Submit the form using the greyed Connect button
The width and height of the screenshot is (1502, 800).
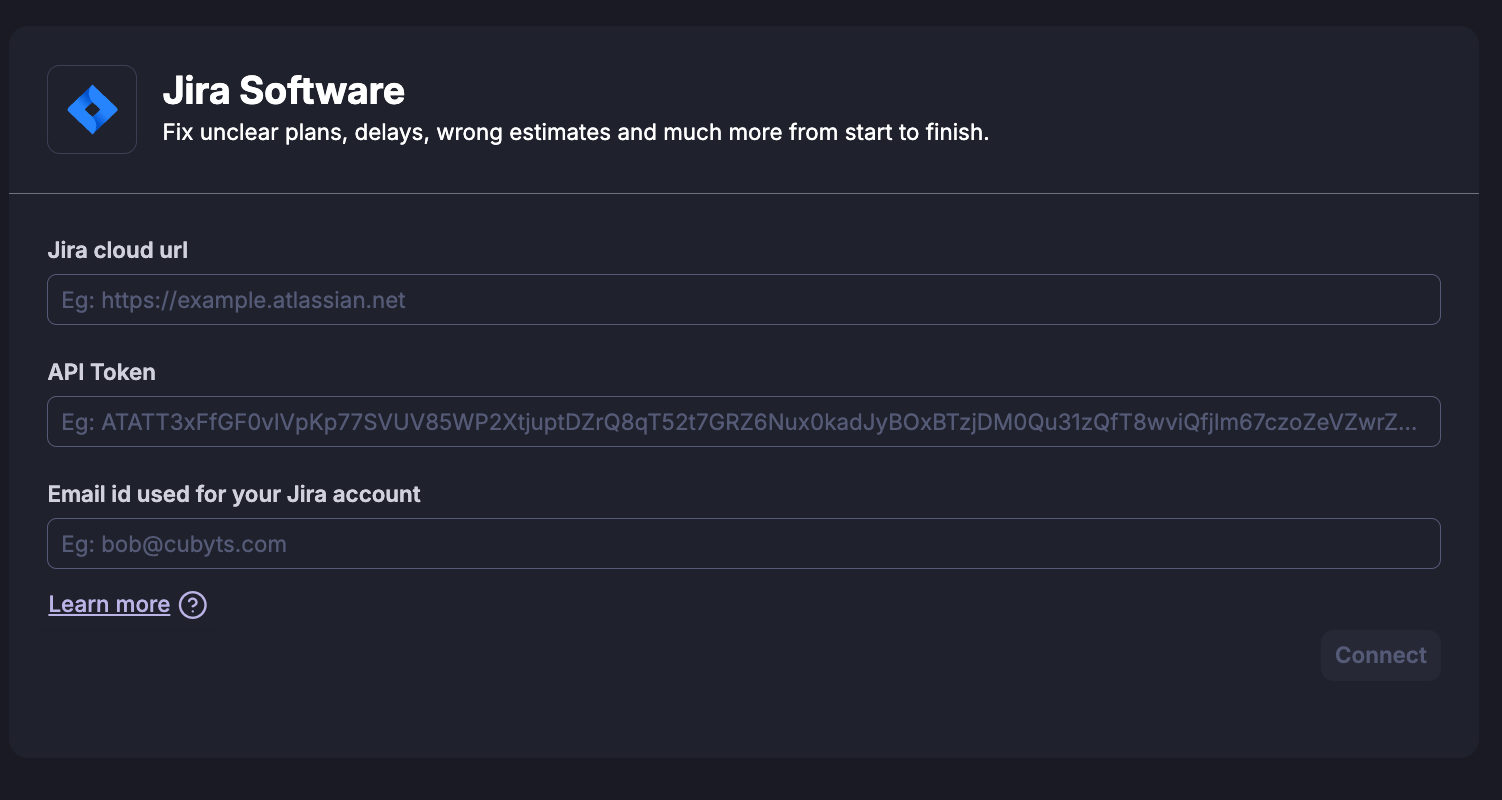coord(1381,656)
